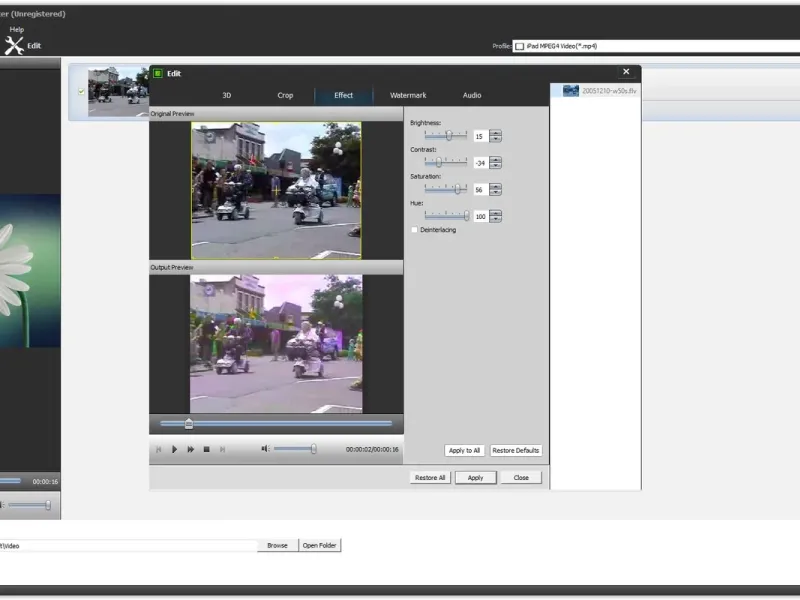Open the Watermark tab
This screenshot has height=600, width=800.
408,95
